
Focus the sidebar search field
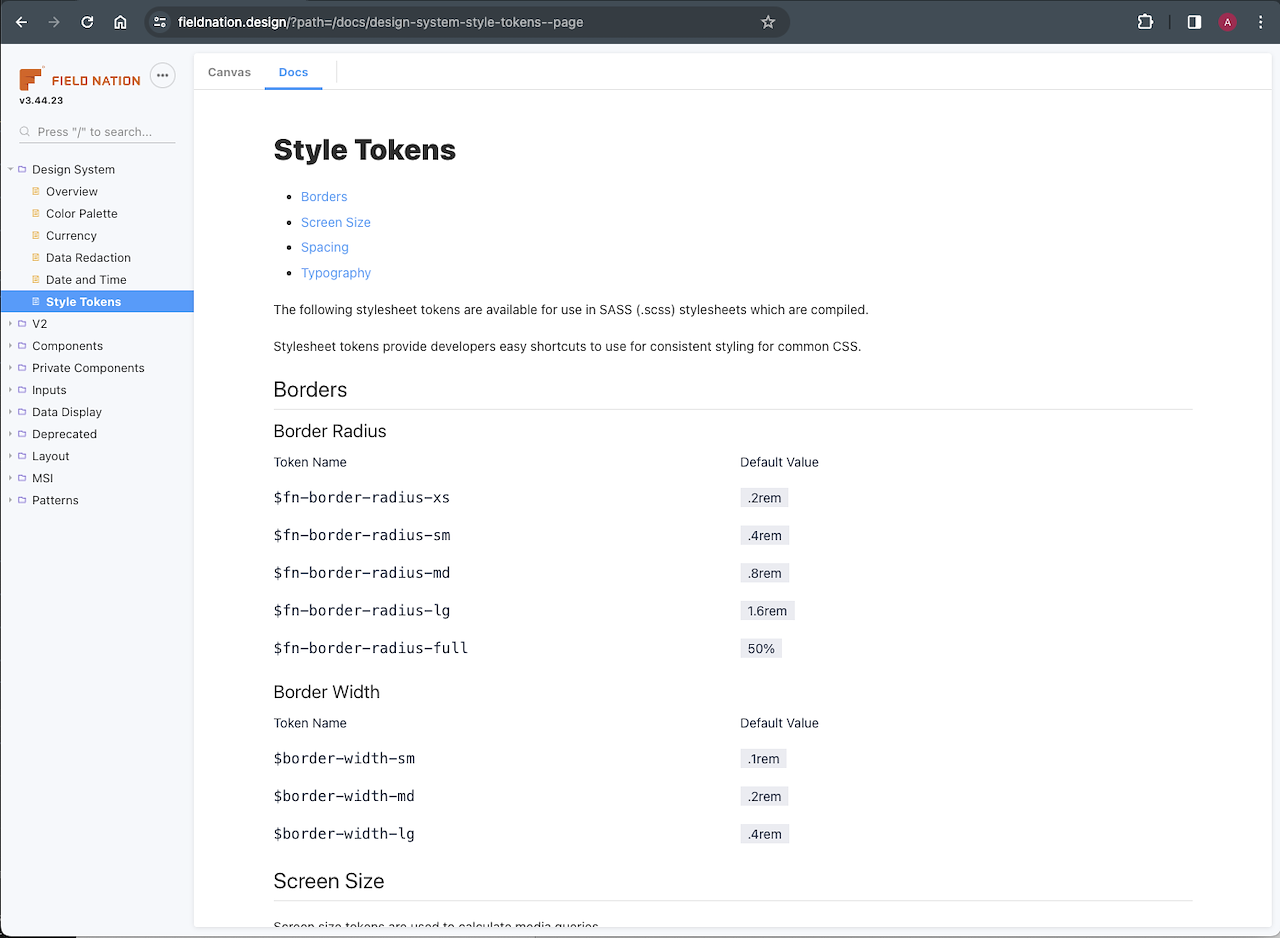[100, 132]
